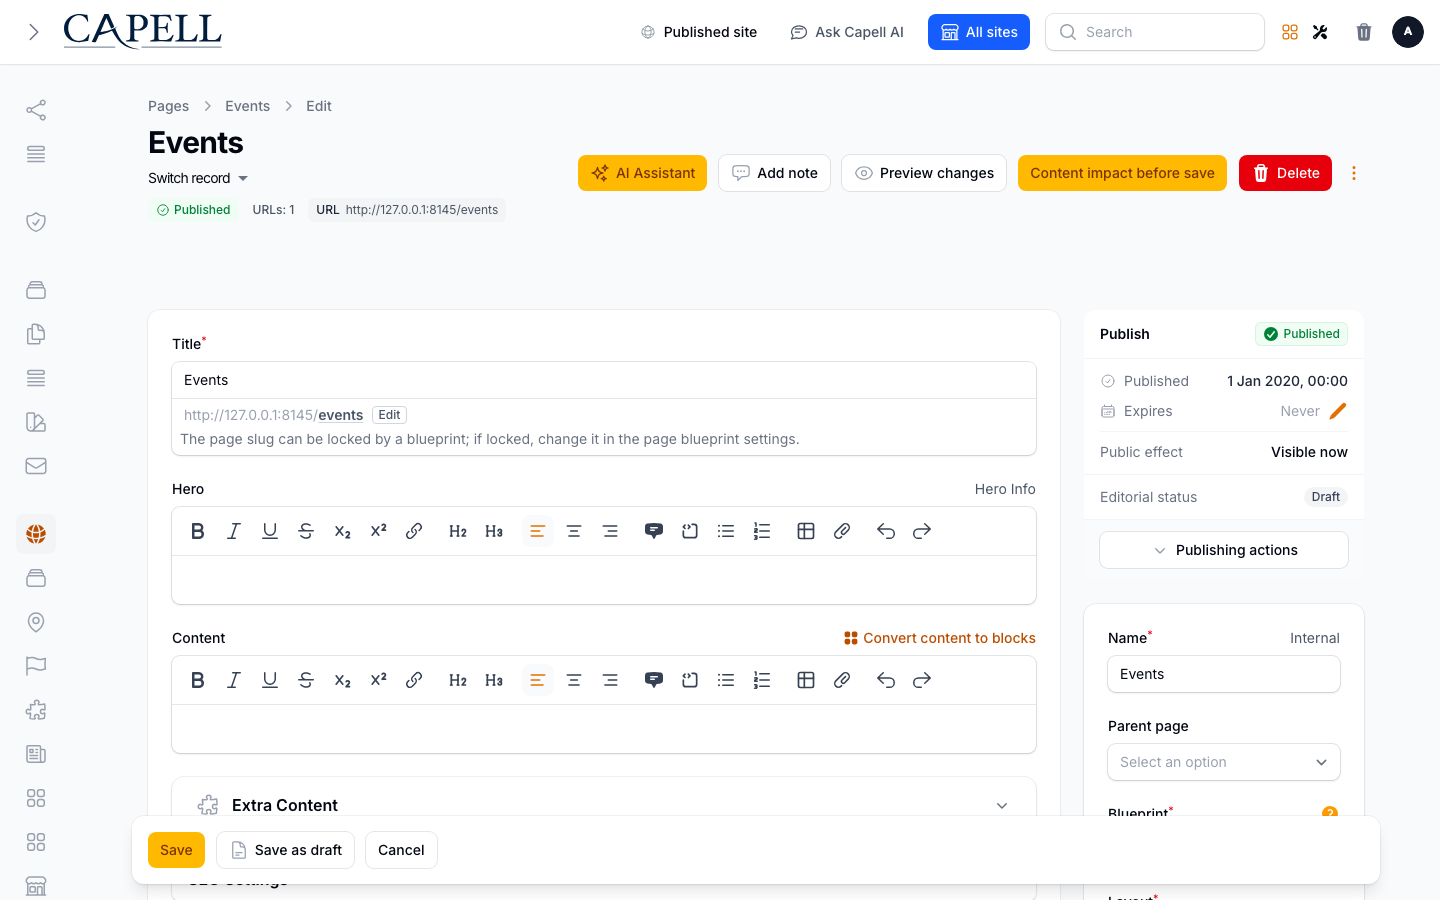Open the share icon in the left sidebar
The image size is (1440, 900).
36,110
